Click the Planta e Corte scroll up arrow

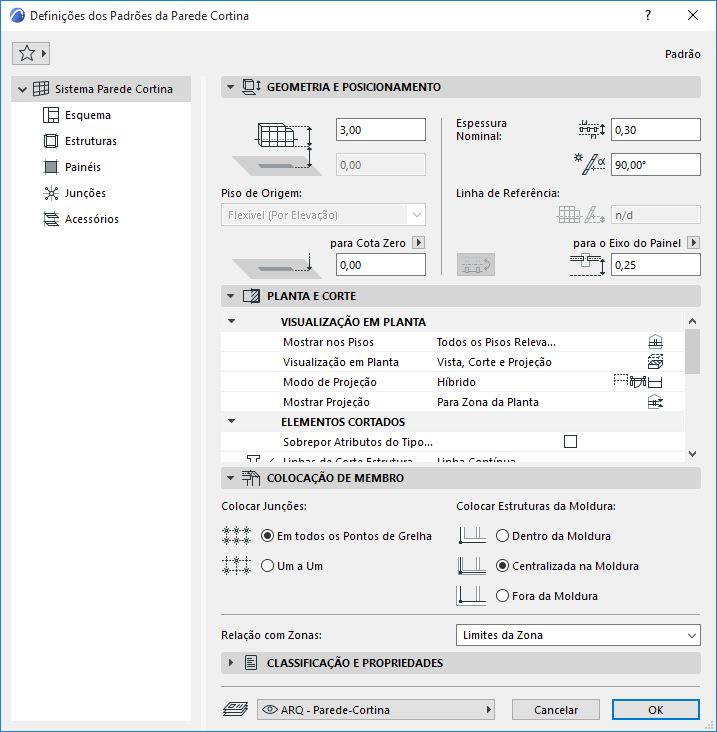pos(693,321)
